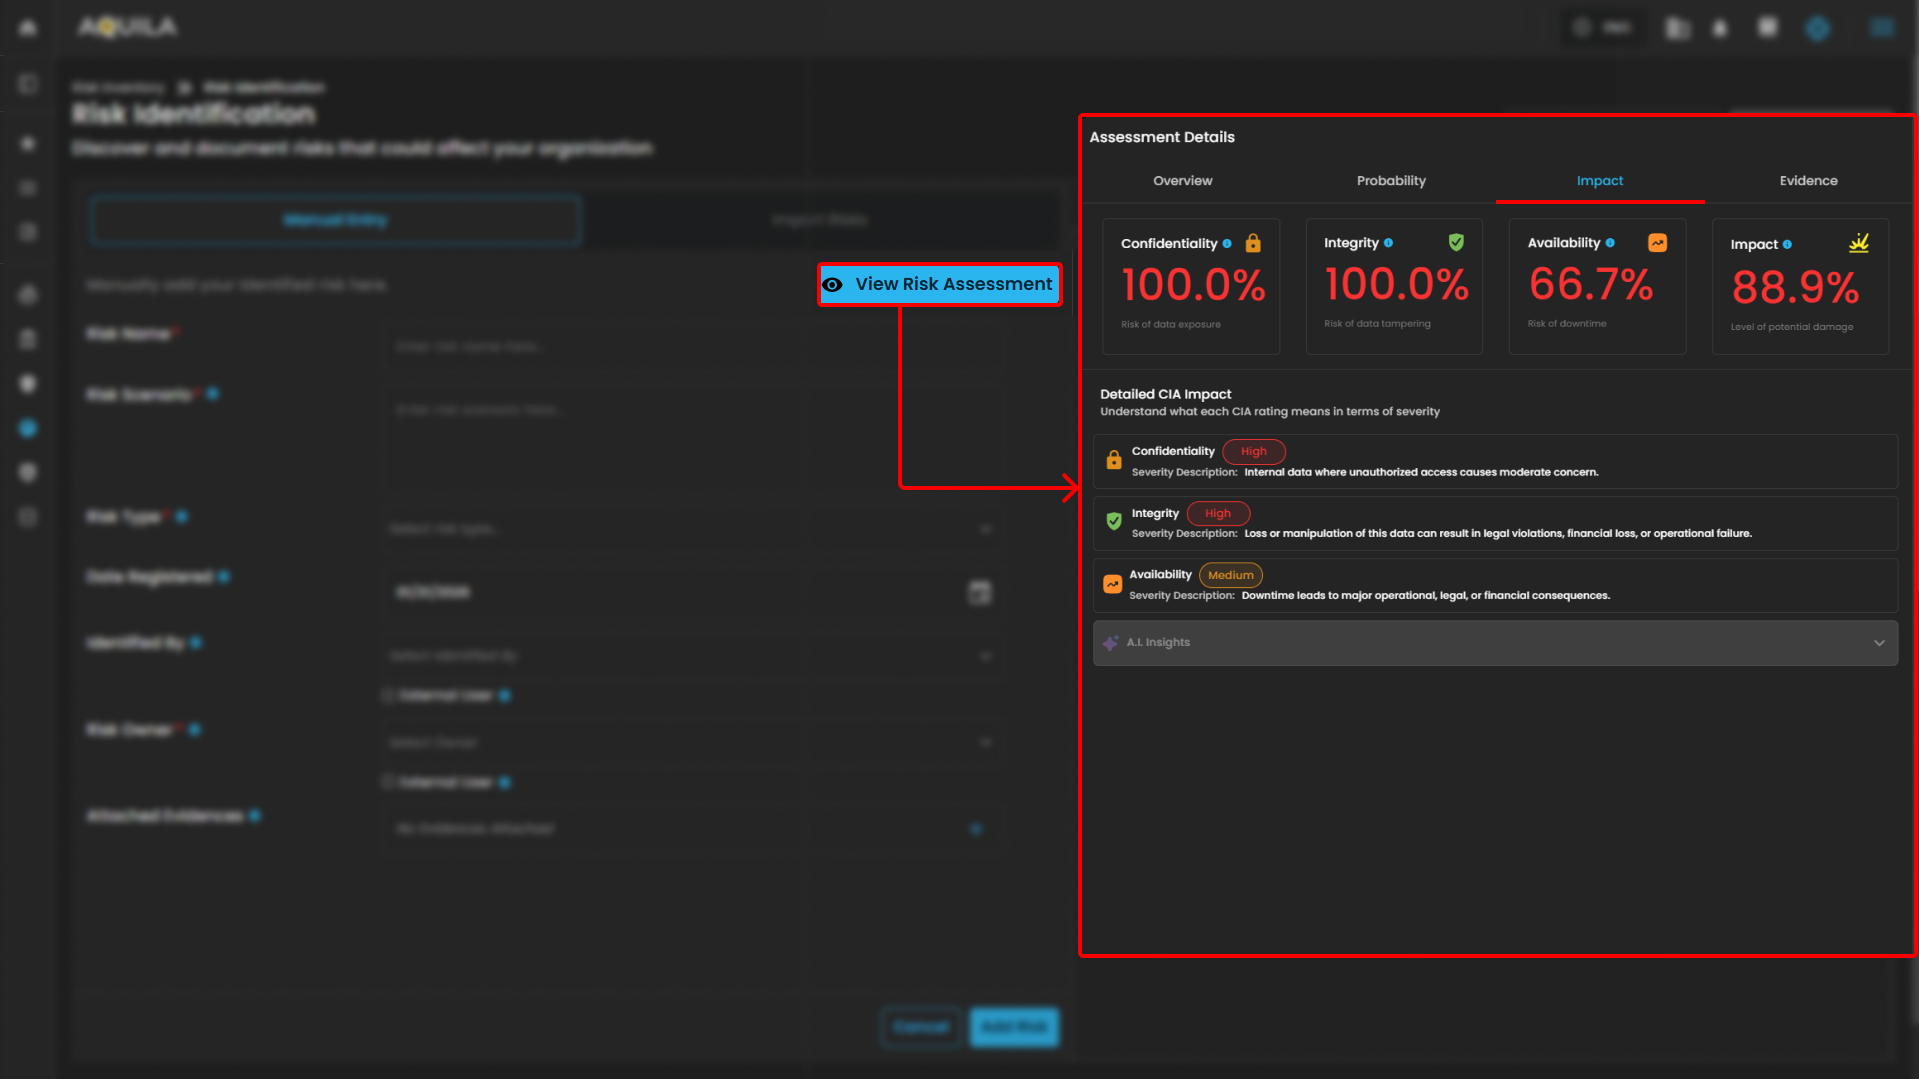Click the yellow burst icon in Impact card
Screen dimensions: 1919x1079
[x=1858, y=243]
